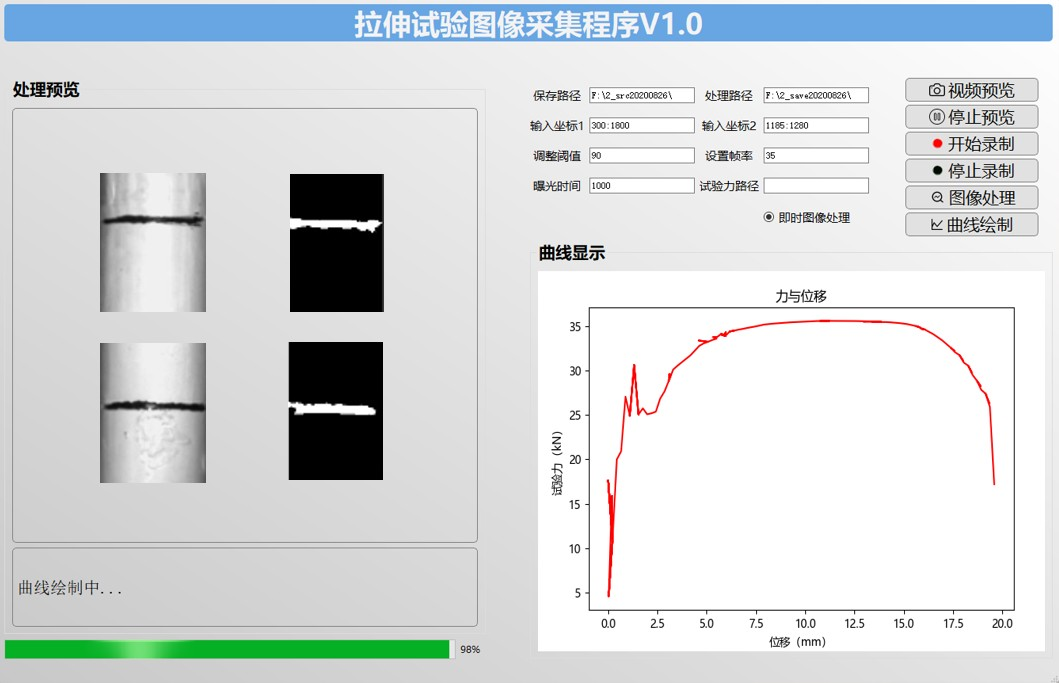Viewport: 1059px width, 683px height.
Task: Click the 处理路径 text field
Action: coord(815,96)
